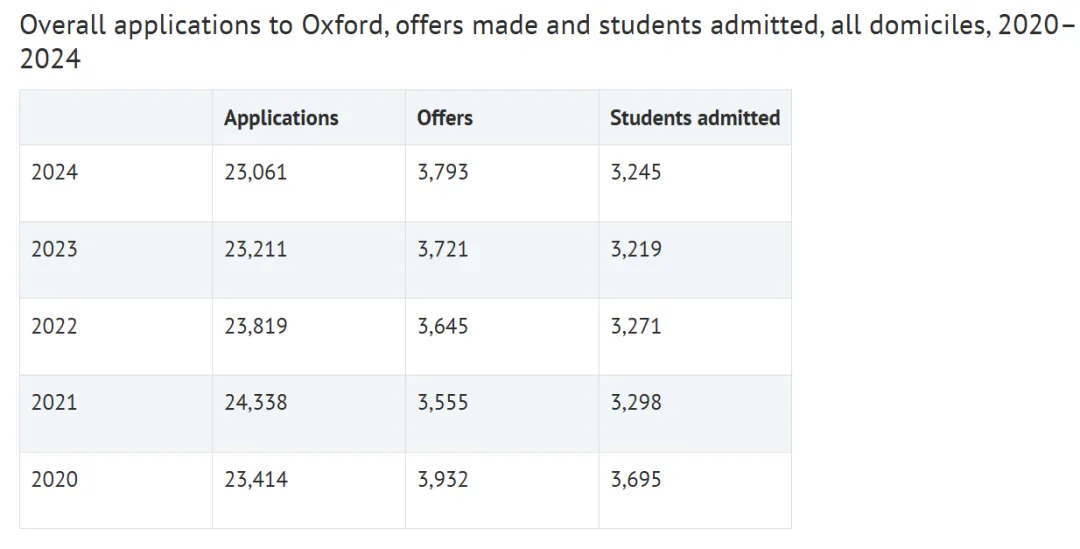The height and width of the screenshot is (549, 1080).
Task: Click the 23,819 applications value
Action: pos(256,327)
